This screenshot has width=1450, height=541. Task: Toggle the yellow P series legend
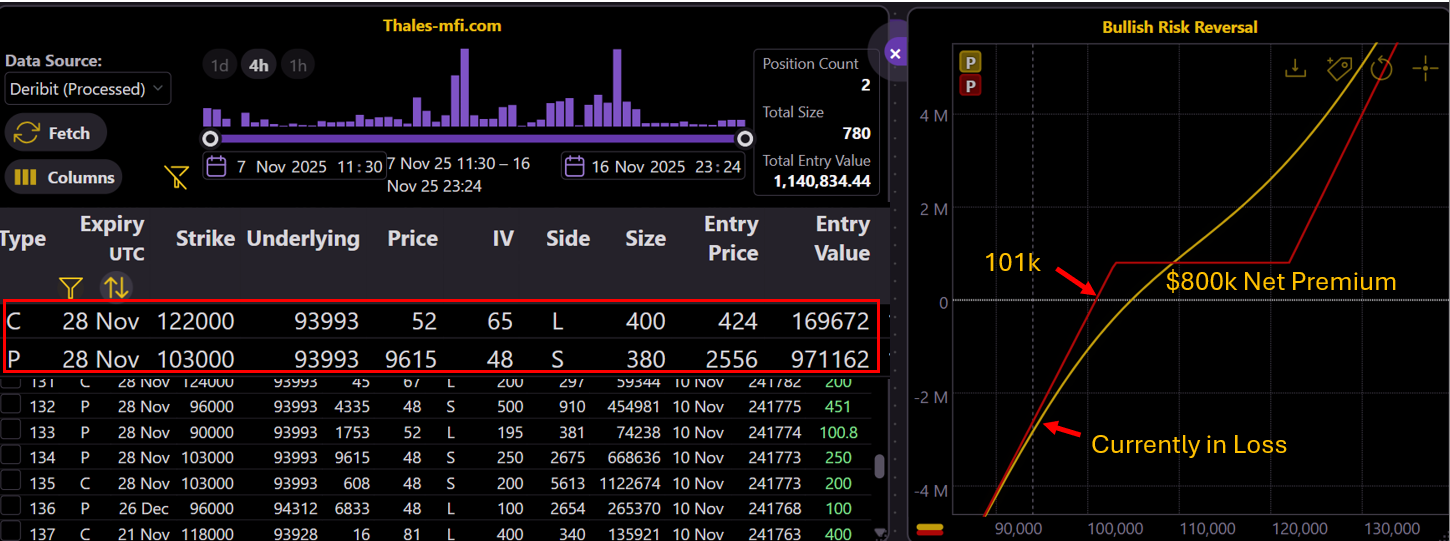coord(969,62)
